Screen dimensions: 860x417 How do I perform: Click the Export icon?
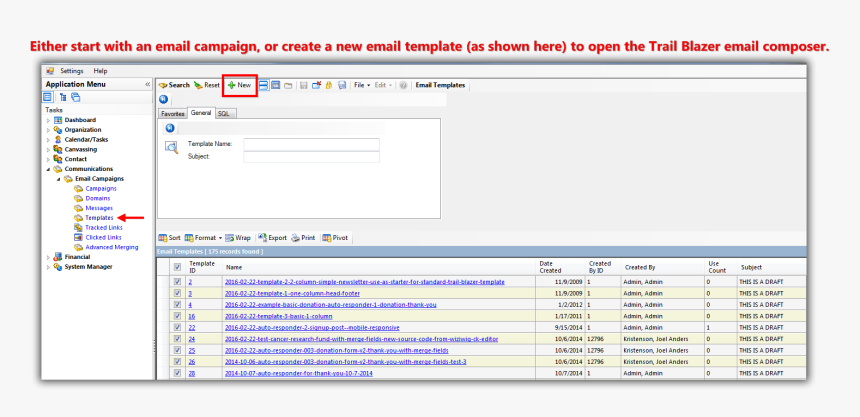(272, 238)
